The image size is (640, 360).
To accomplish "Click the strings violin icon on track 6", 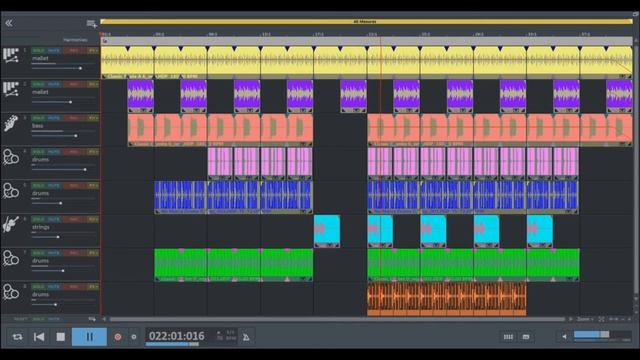I will pos(11,224).
